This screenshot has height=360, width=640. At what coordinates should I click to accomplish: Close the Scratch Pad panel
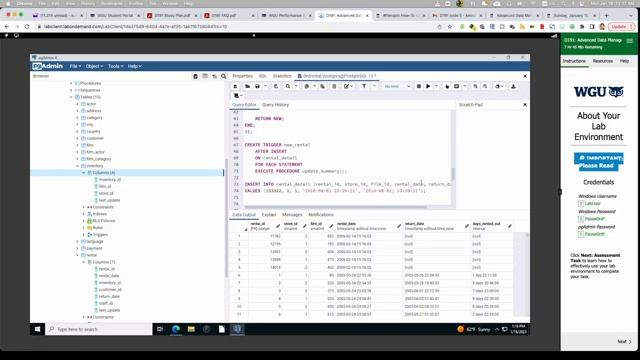click(x=525, y=105)
